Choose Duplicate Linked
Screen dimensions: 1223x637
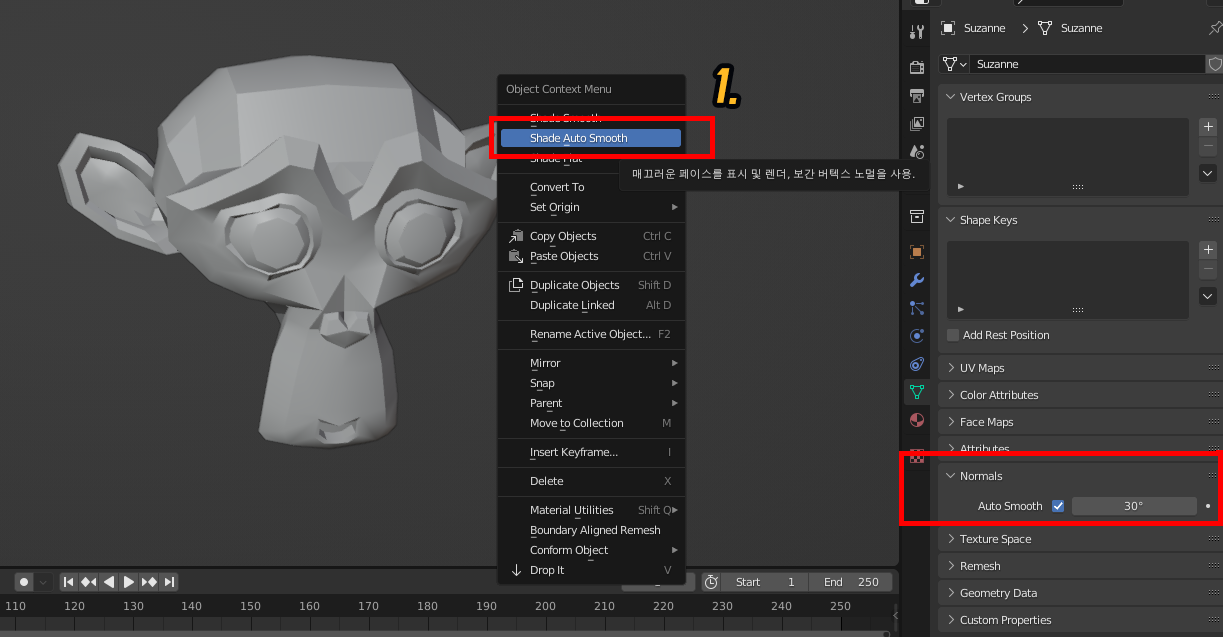(591, 305)
